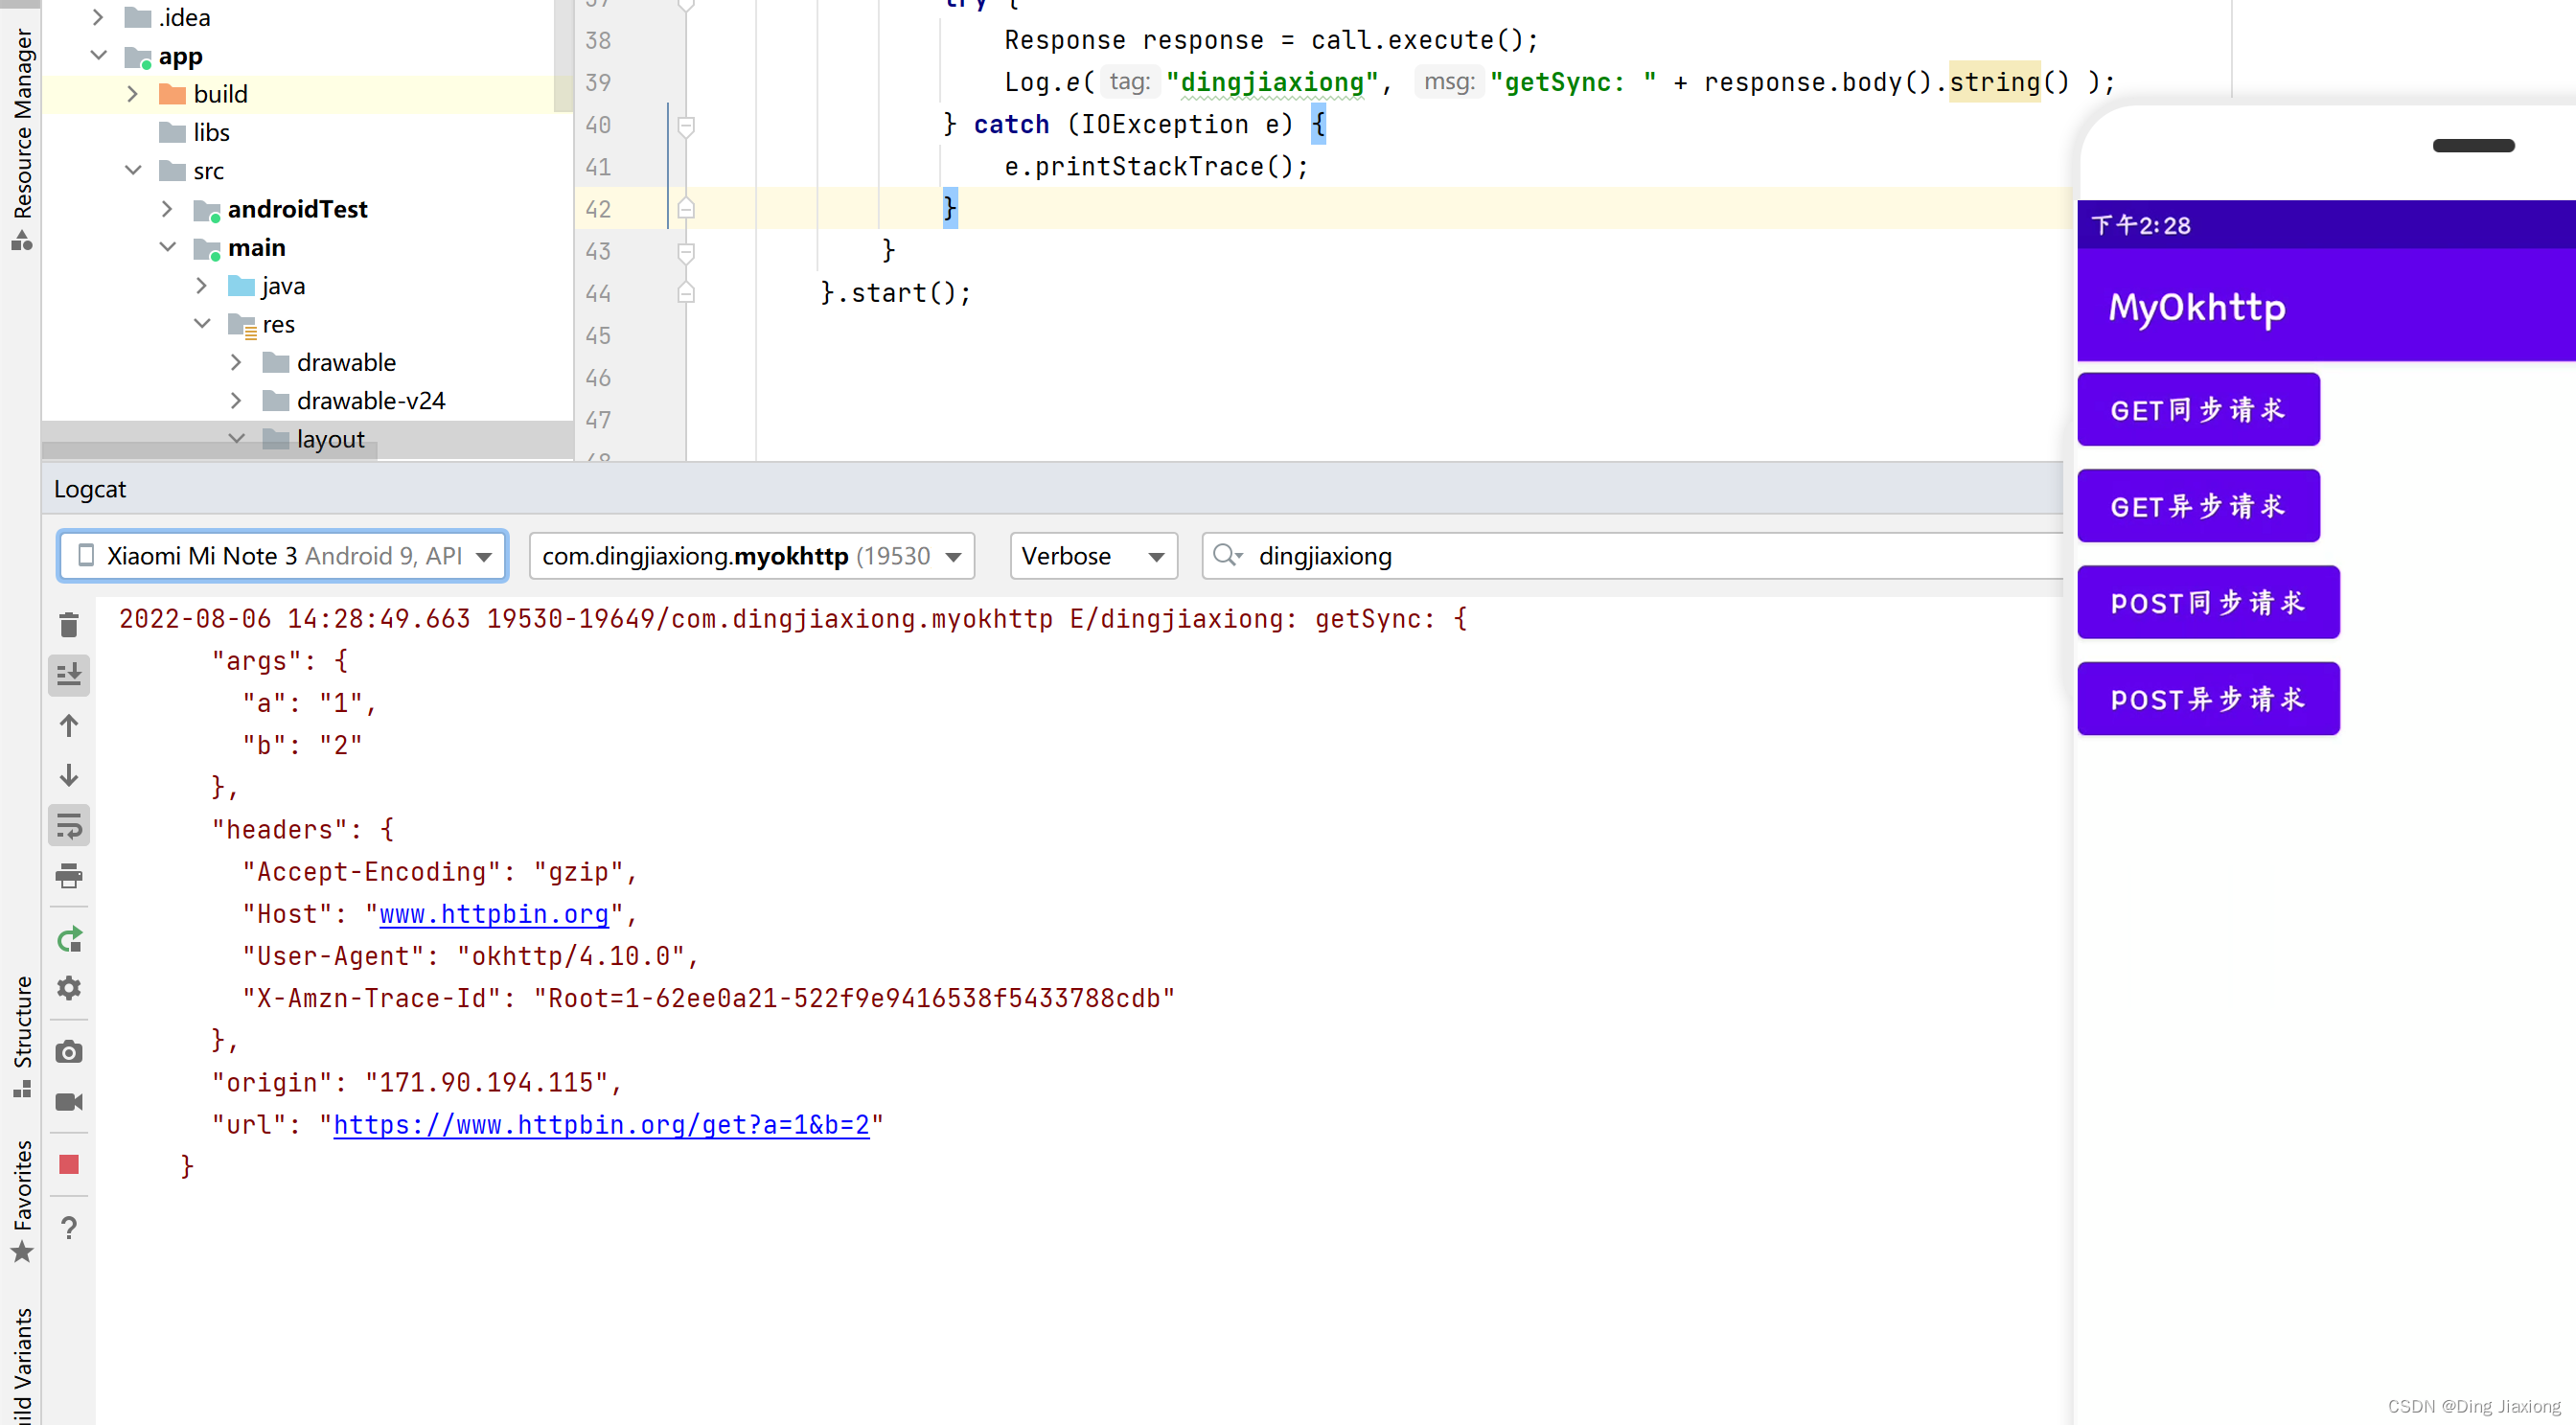The image size is (2576, 1425).
Task: Click the phone status bar time 下午2:28
Action: pos(2141,225)
